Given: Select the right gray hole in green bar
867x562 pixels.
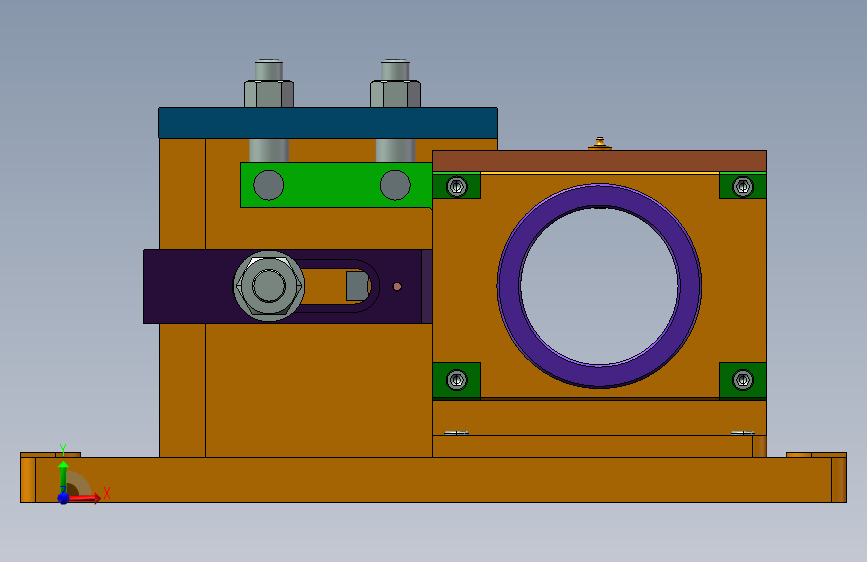Looking at the screenshot, I should click(395, 185).
